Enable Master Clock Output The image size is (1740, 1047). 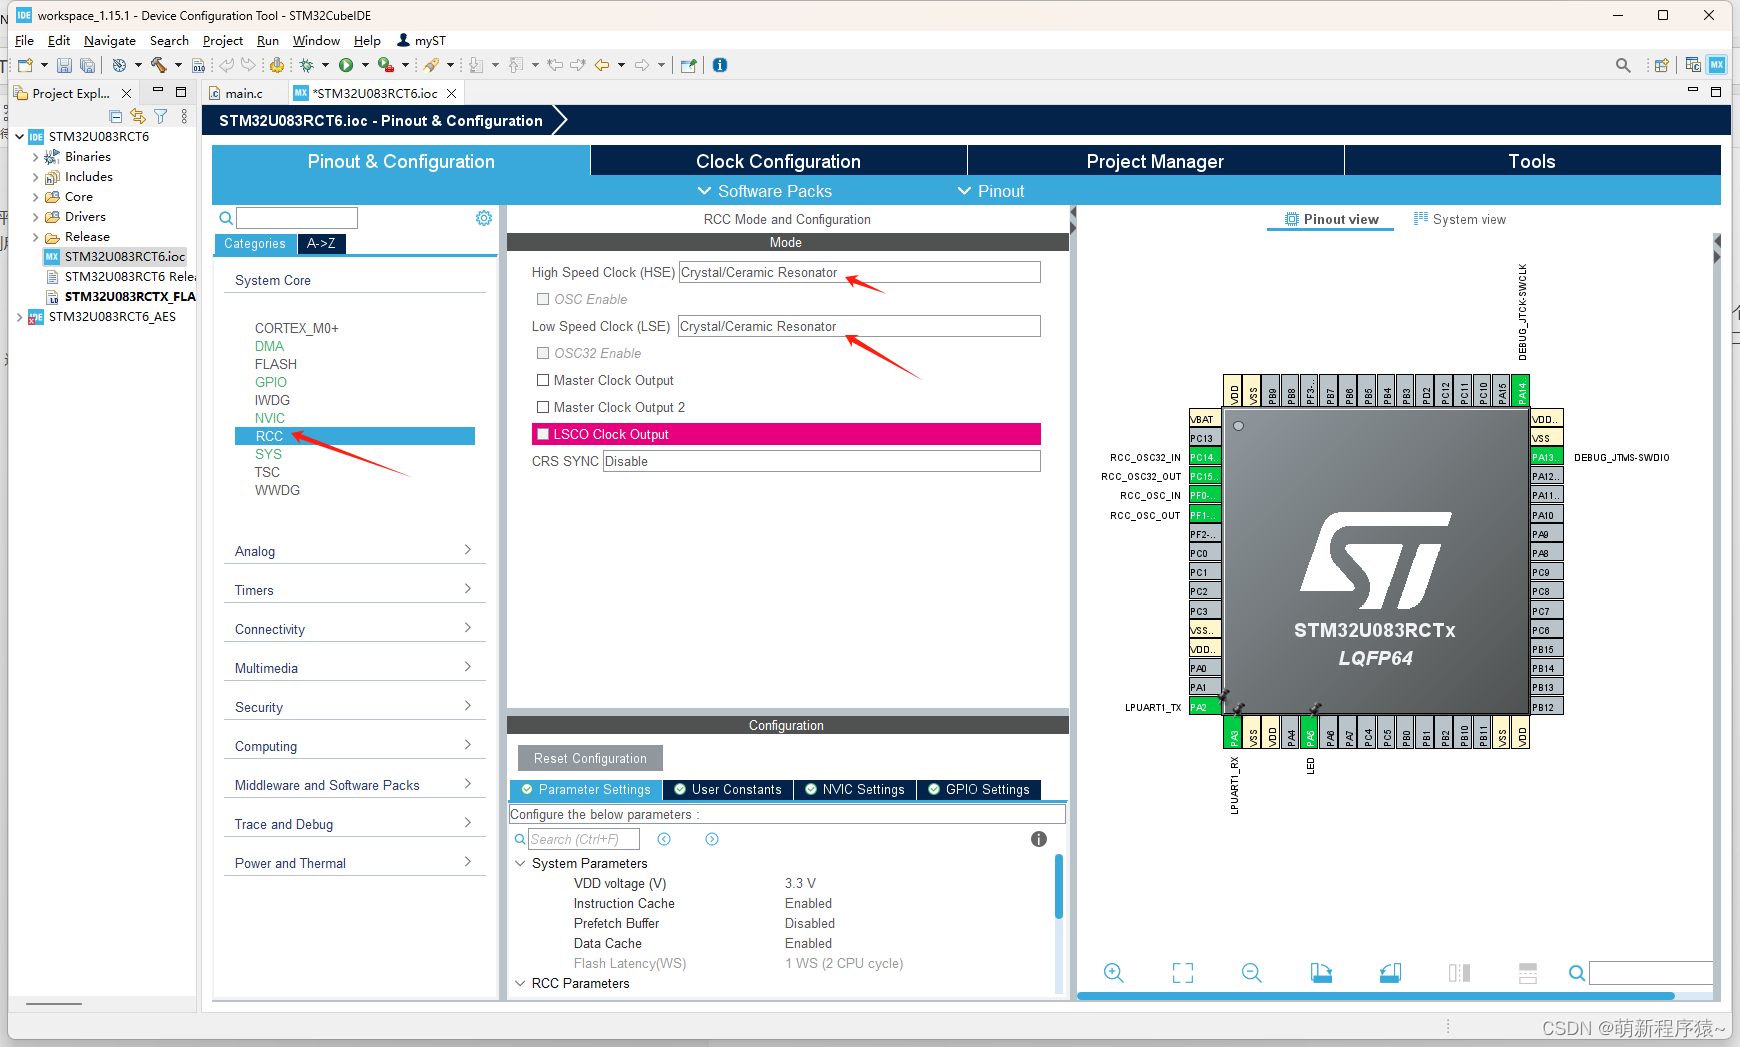coord(543,380)
